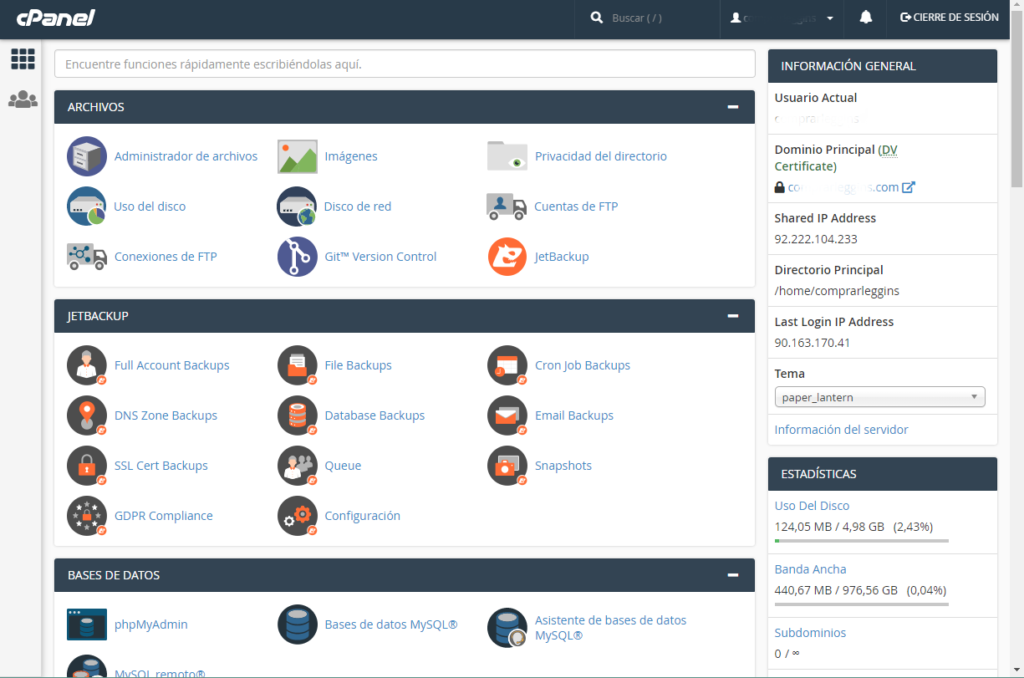Open the paper_lantern theme dropdown
The image size is (1024, 678).
point(879,396)
